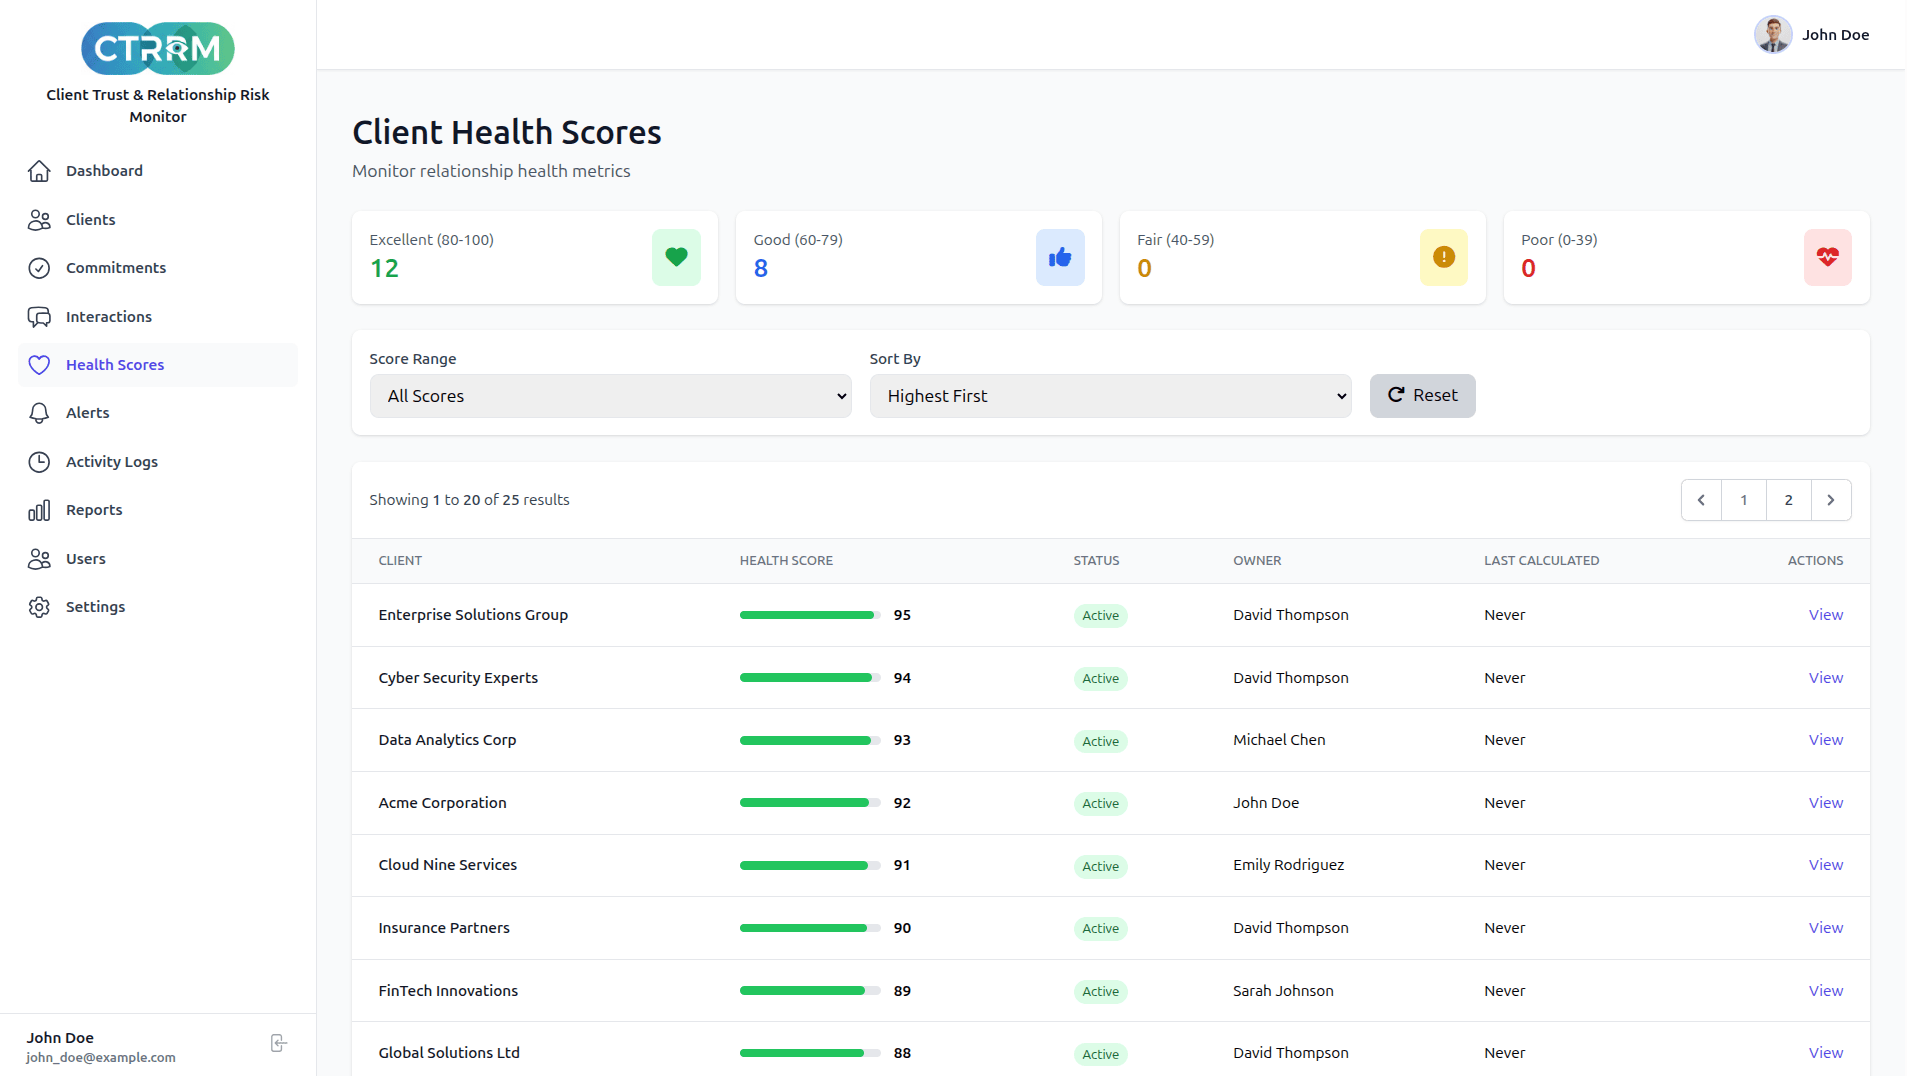The height and width of the screenshot is (1076, 1907).
Task: Click the green heart Excellent icon
Action: (676, 257)
